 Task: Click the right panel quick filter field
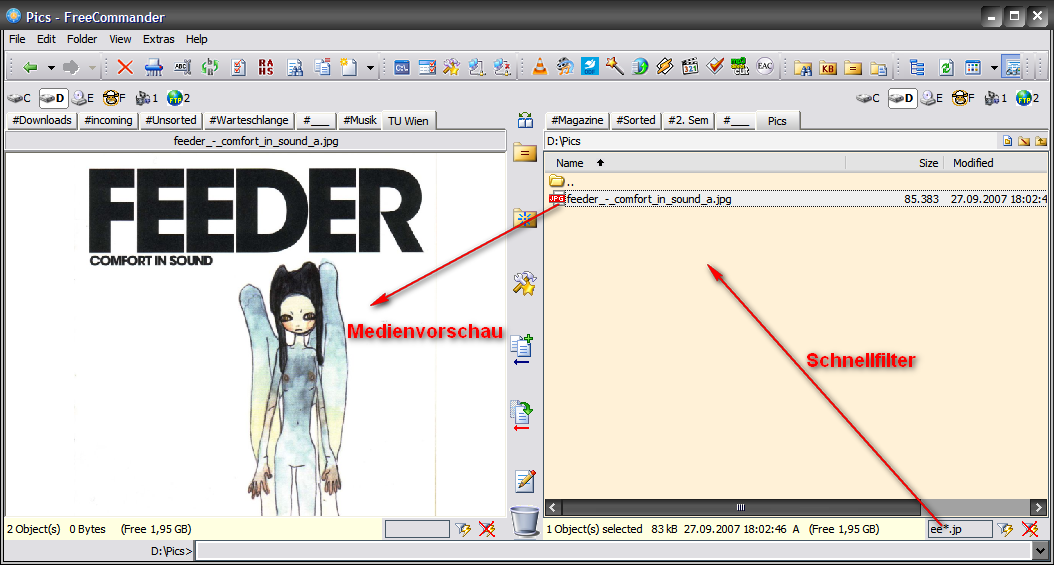click(x=961, y=529)
